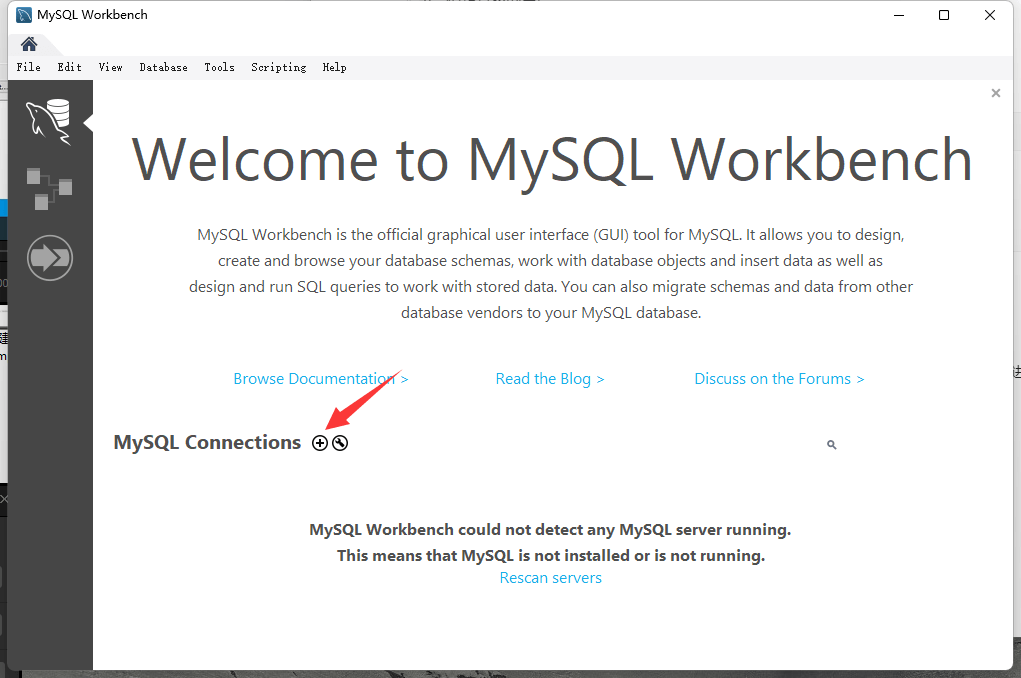Open the Edit menu

70,67
